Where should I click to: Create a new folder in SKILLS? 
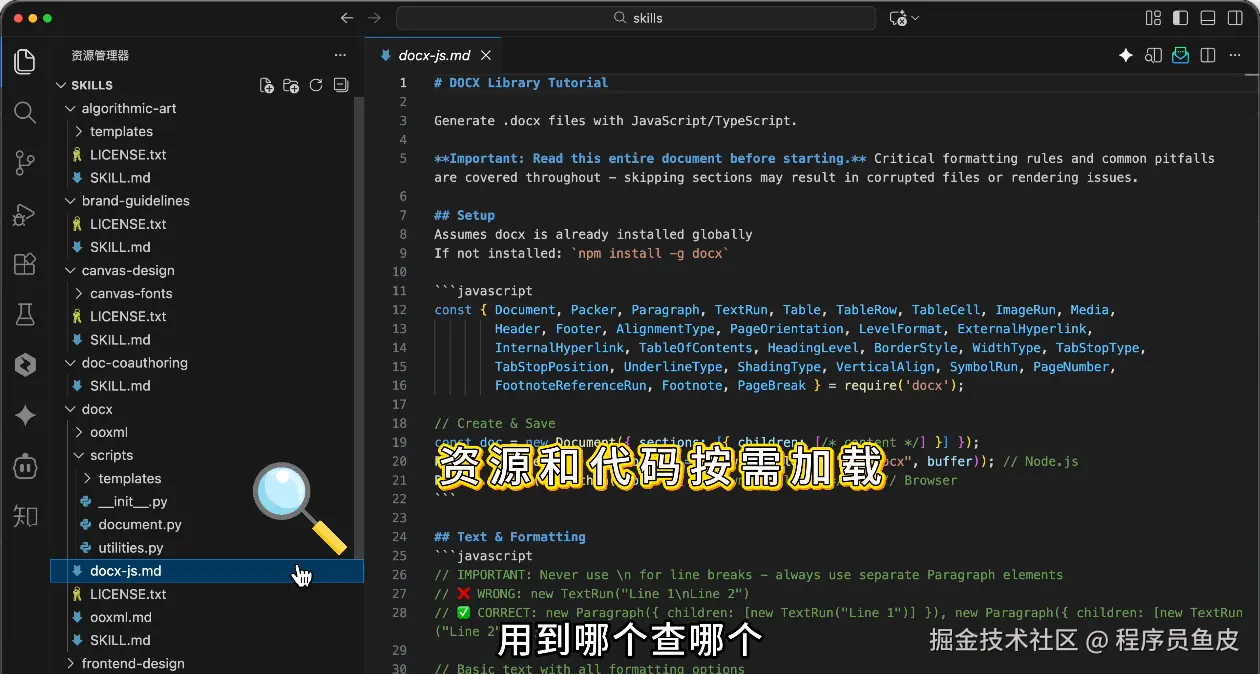coord(291,85)
